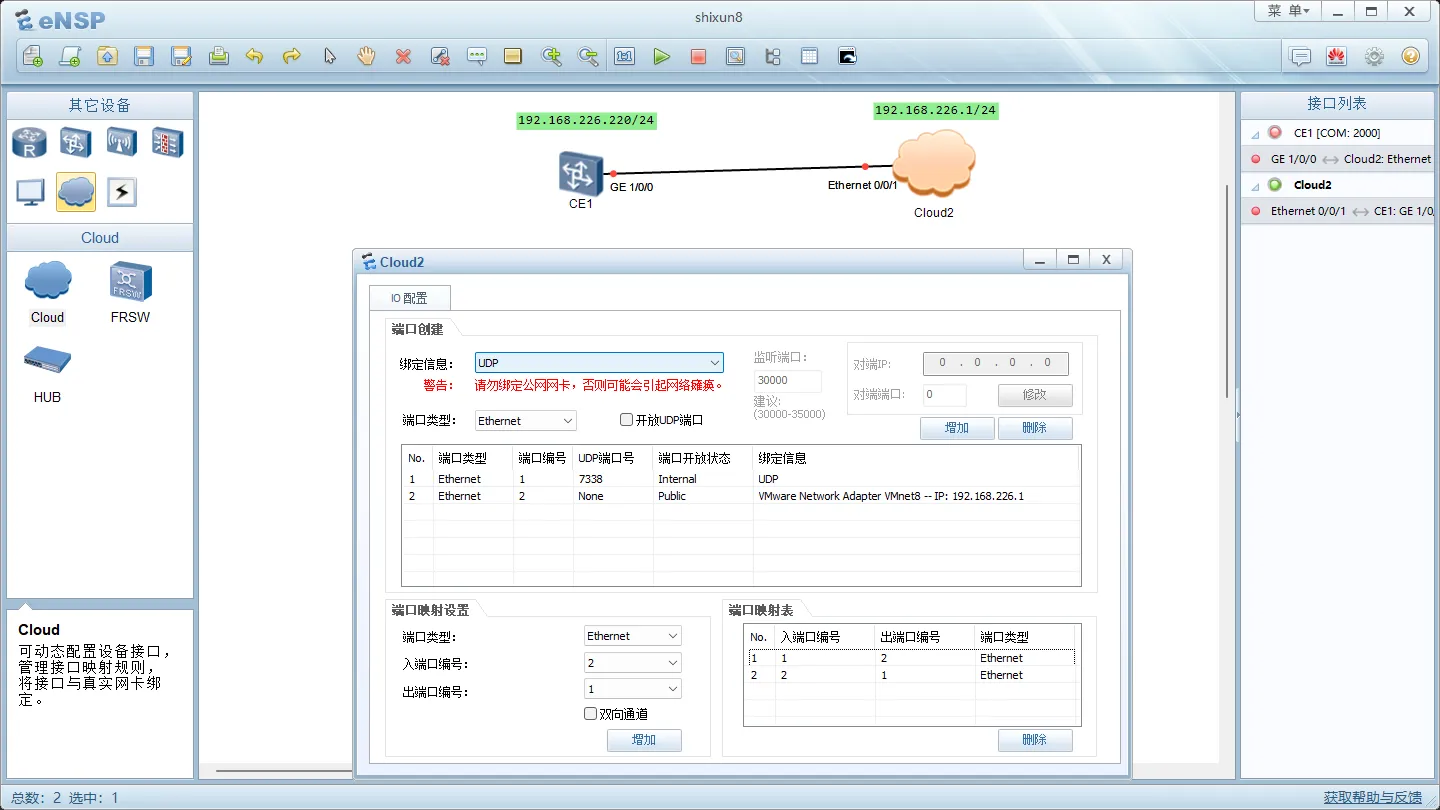Redo the last action

click(292, 56)
